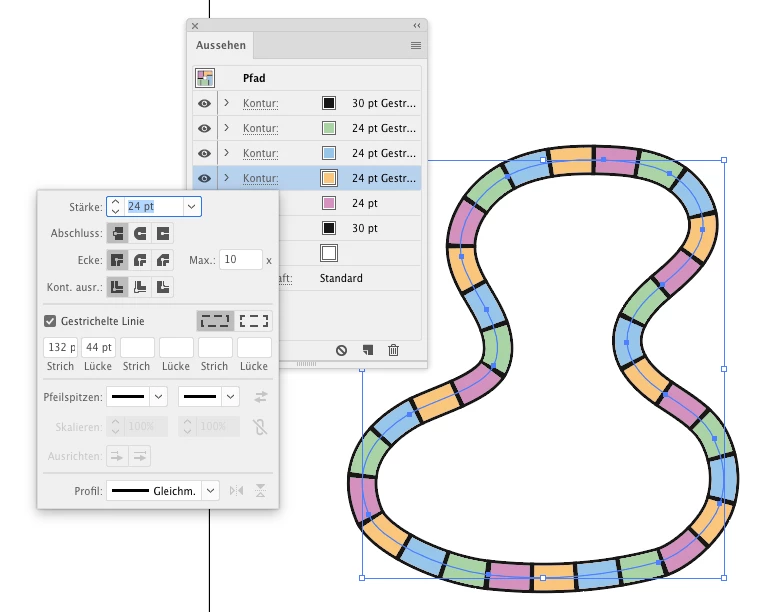Click the first Strich field 132 pt
Screen dimensions: 771x612
coord(60,347)
